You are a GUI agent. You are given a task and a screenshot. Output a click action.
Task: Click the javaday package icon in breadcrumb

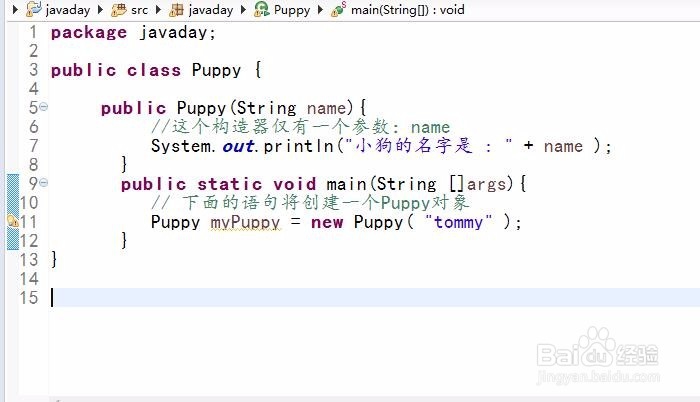(x=177, y=10)
